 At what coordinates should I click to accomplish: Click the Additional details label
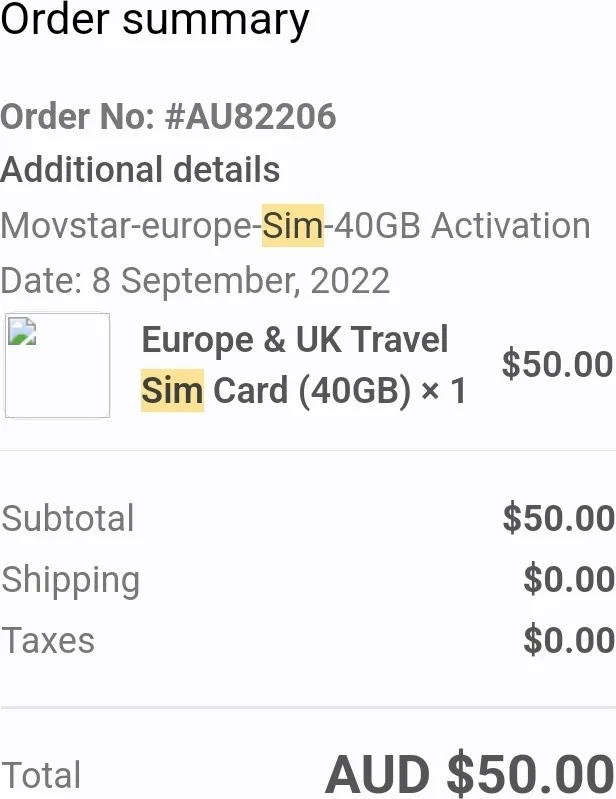tap(140, 170)
